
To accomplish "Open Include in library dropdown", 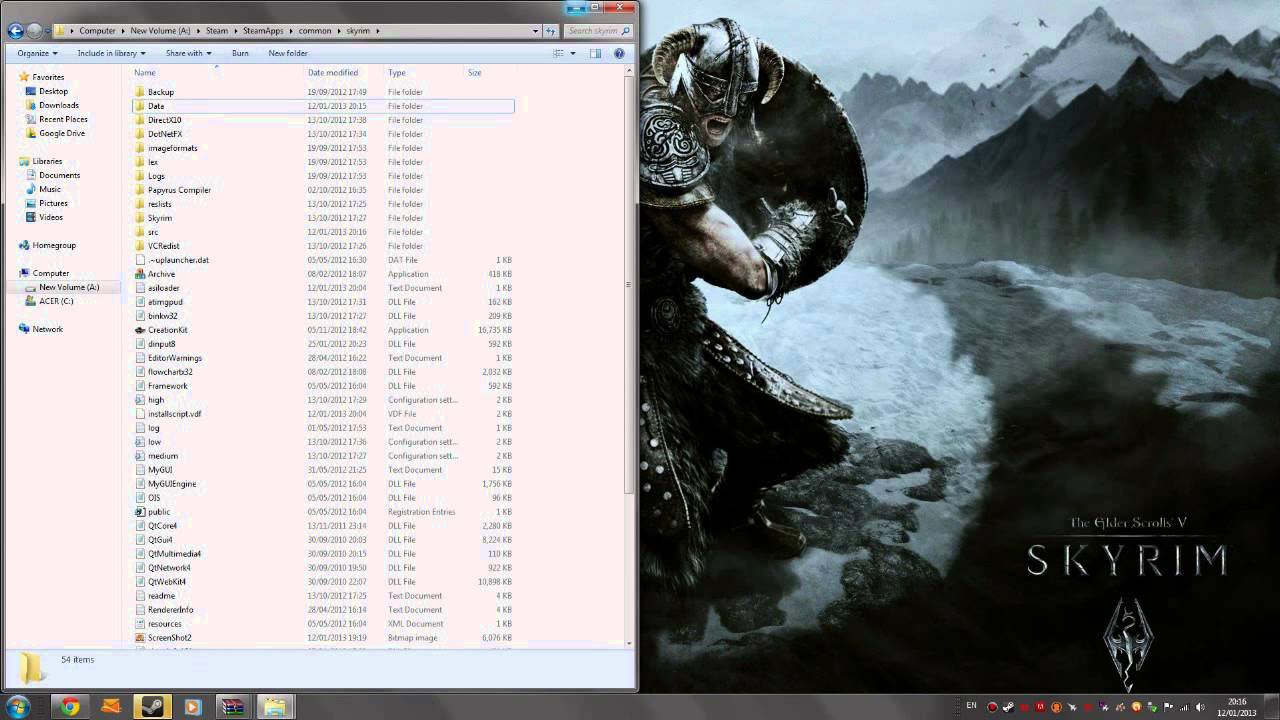I will tap(111, 53).
